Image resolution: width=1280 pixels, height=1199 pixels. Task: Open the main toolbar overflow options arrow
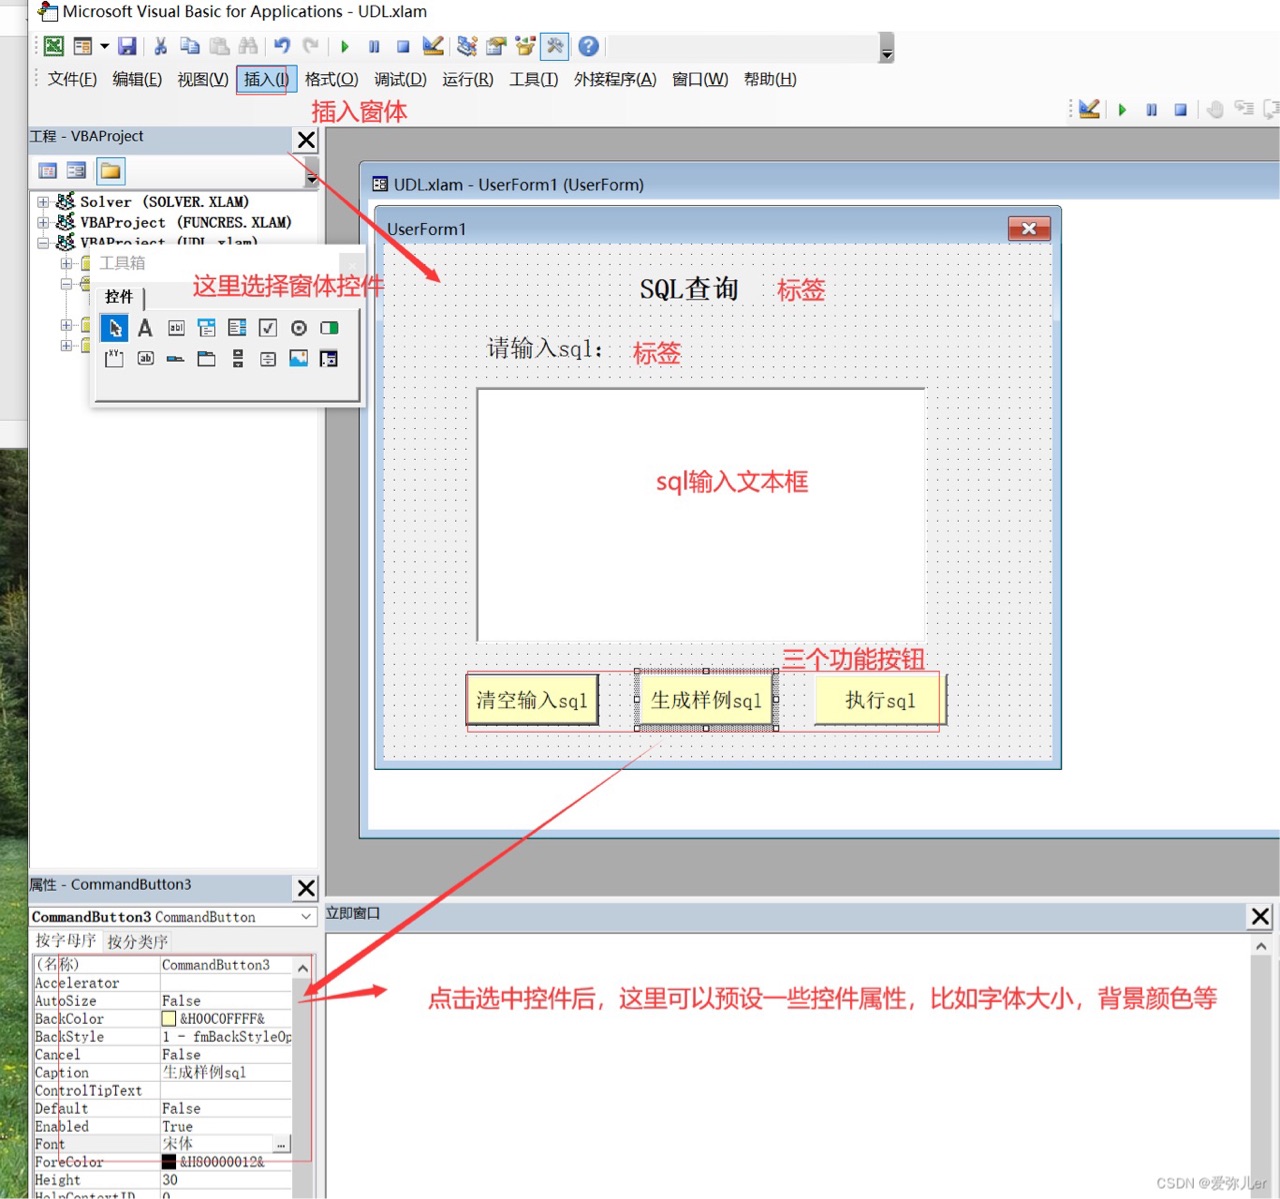click(887, 48)
